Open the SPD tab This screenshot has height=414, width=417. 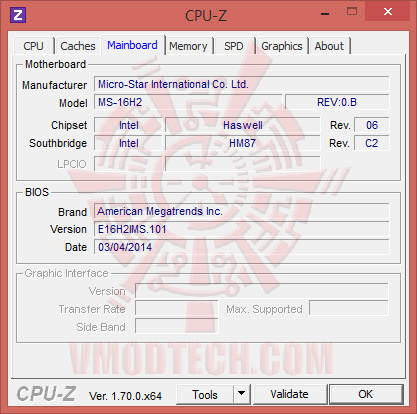(x=234, y=46)
